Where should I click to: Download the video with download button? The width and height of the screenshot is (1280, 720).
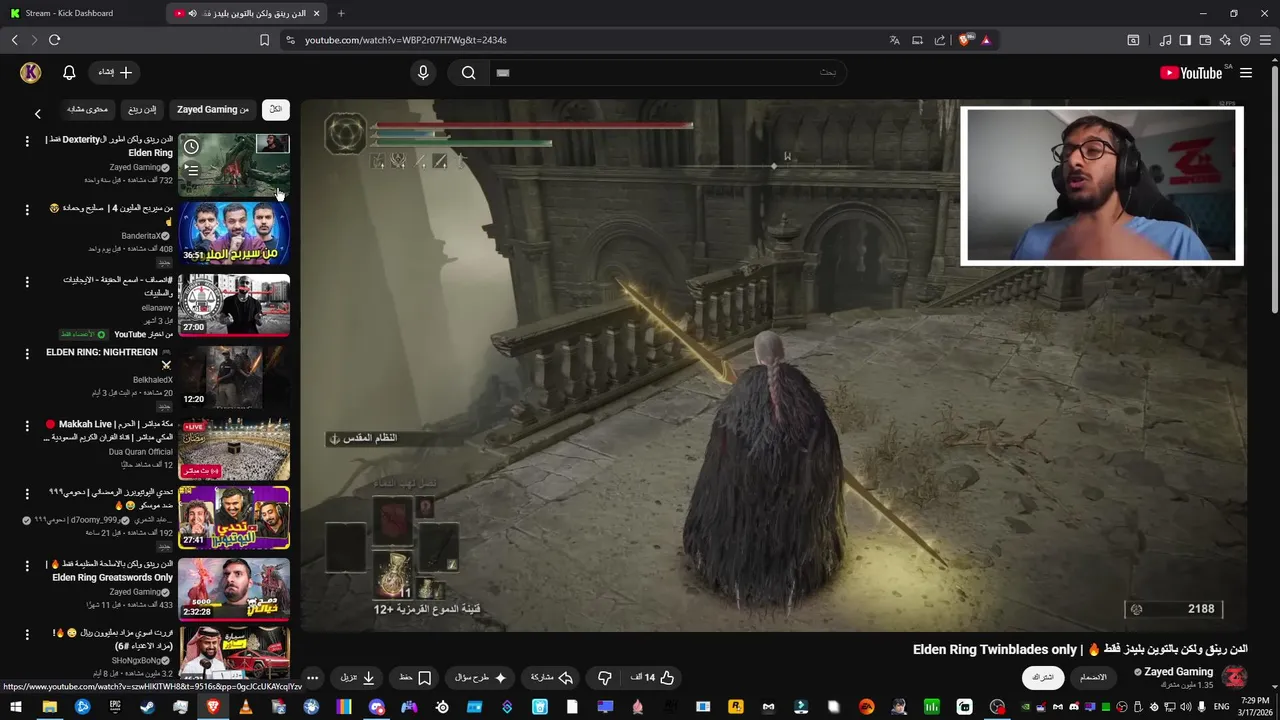click(x=358, y=678)
